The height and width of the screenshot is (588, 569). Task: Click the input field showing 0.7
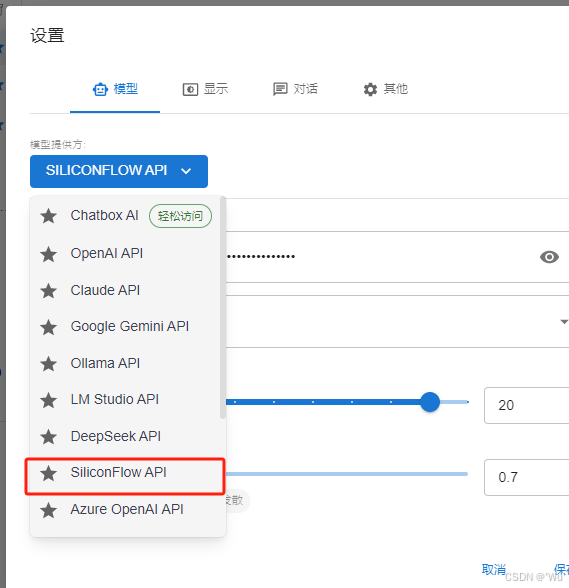coord(526,477)
